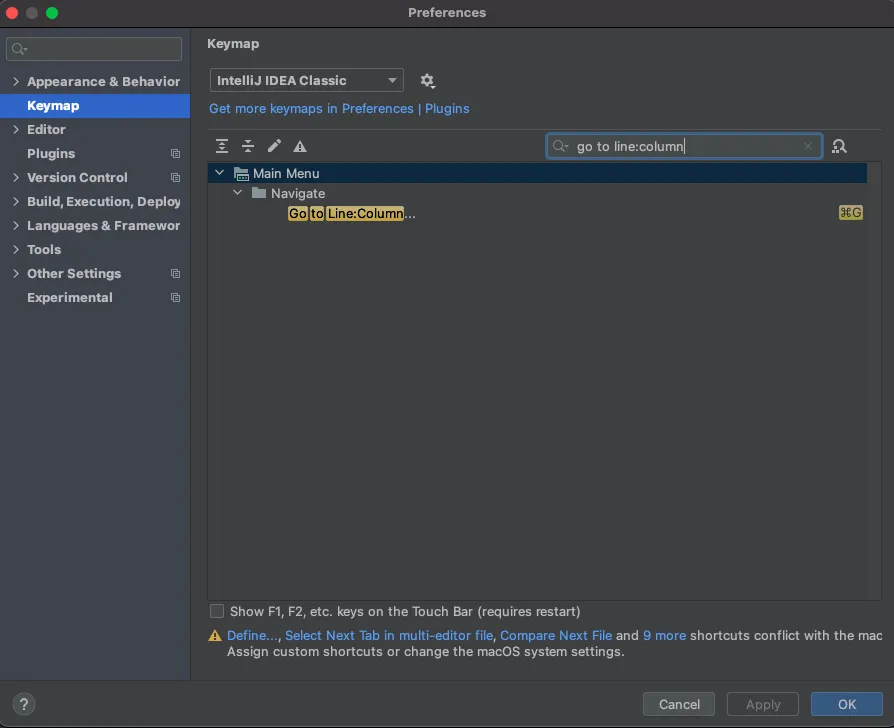Collapse the Navigate tree node
This screenshot has width=894, height=728.
click(238, 193)
